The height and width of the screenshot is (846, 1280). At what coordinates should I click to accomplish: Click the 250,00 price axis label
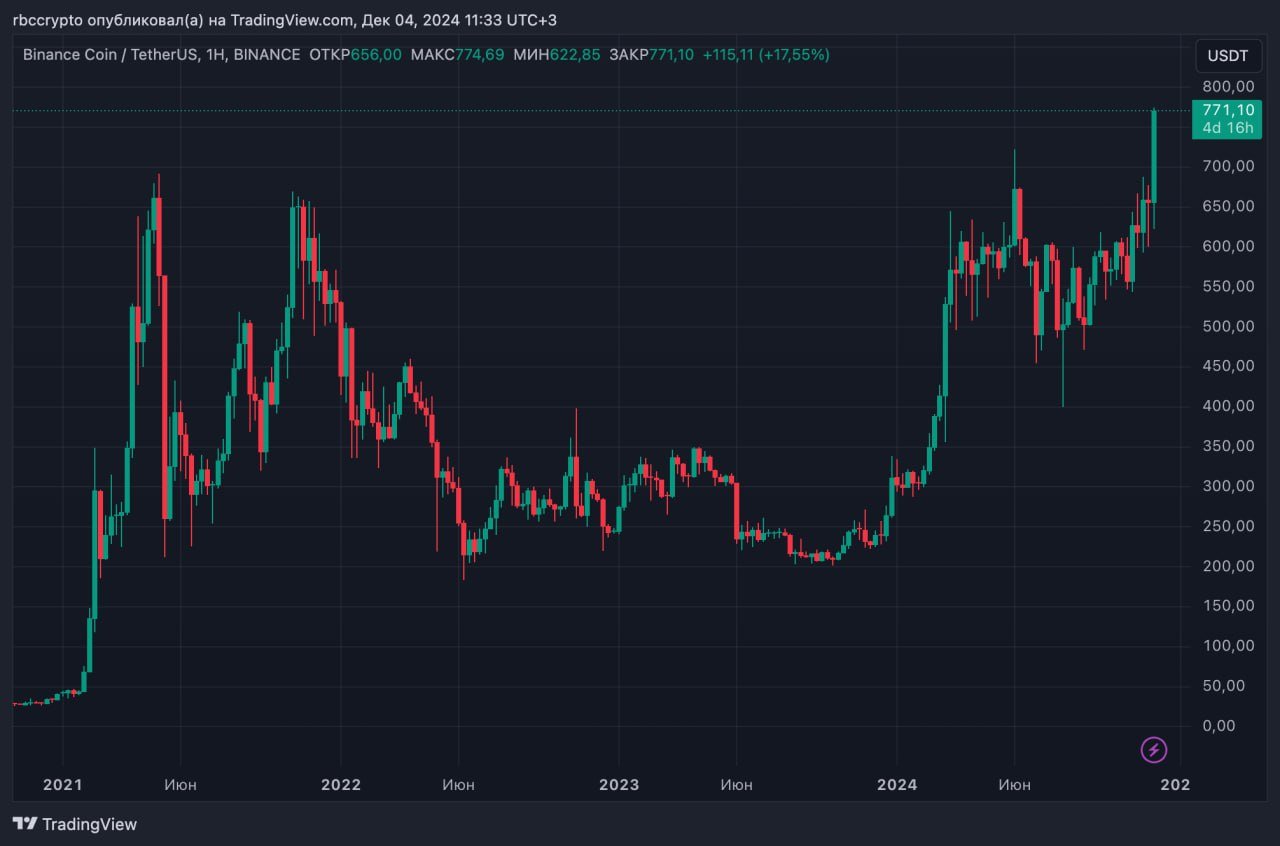tap(1227, 526)
